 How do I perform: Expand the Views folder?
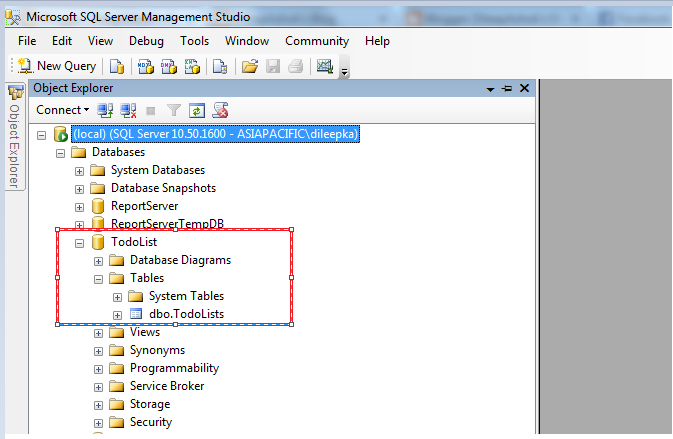coord(98,333)
